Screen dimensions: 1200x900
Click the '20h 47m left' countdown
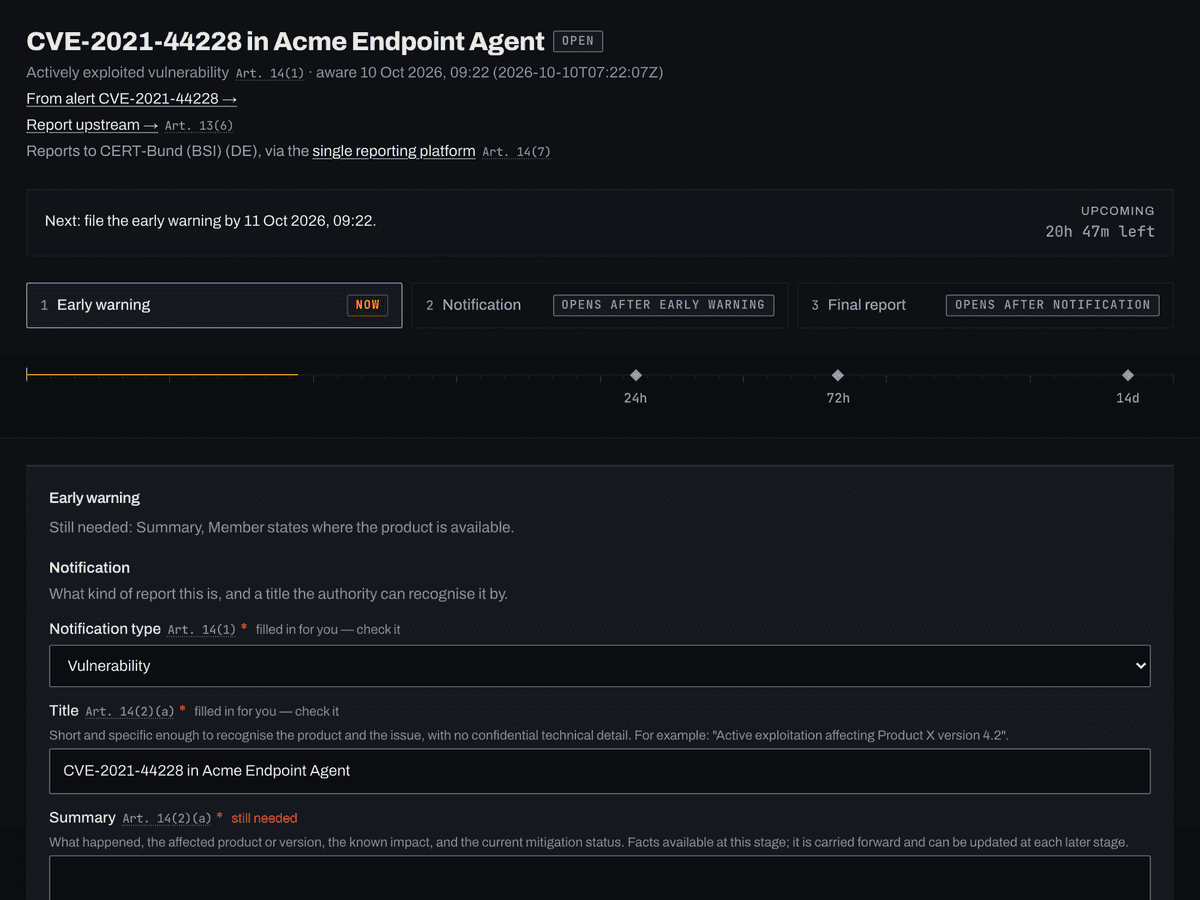1100,232
